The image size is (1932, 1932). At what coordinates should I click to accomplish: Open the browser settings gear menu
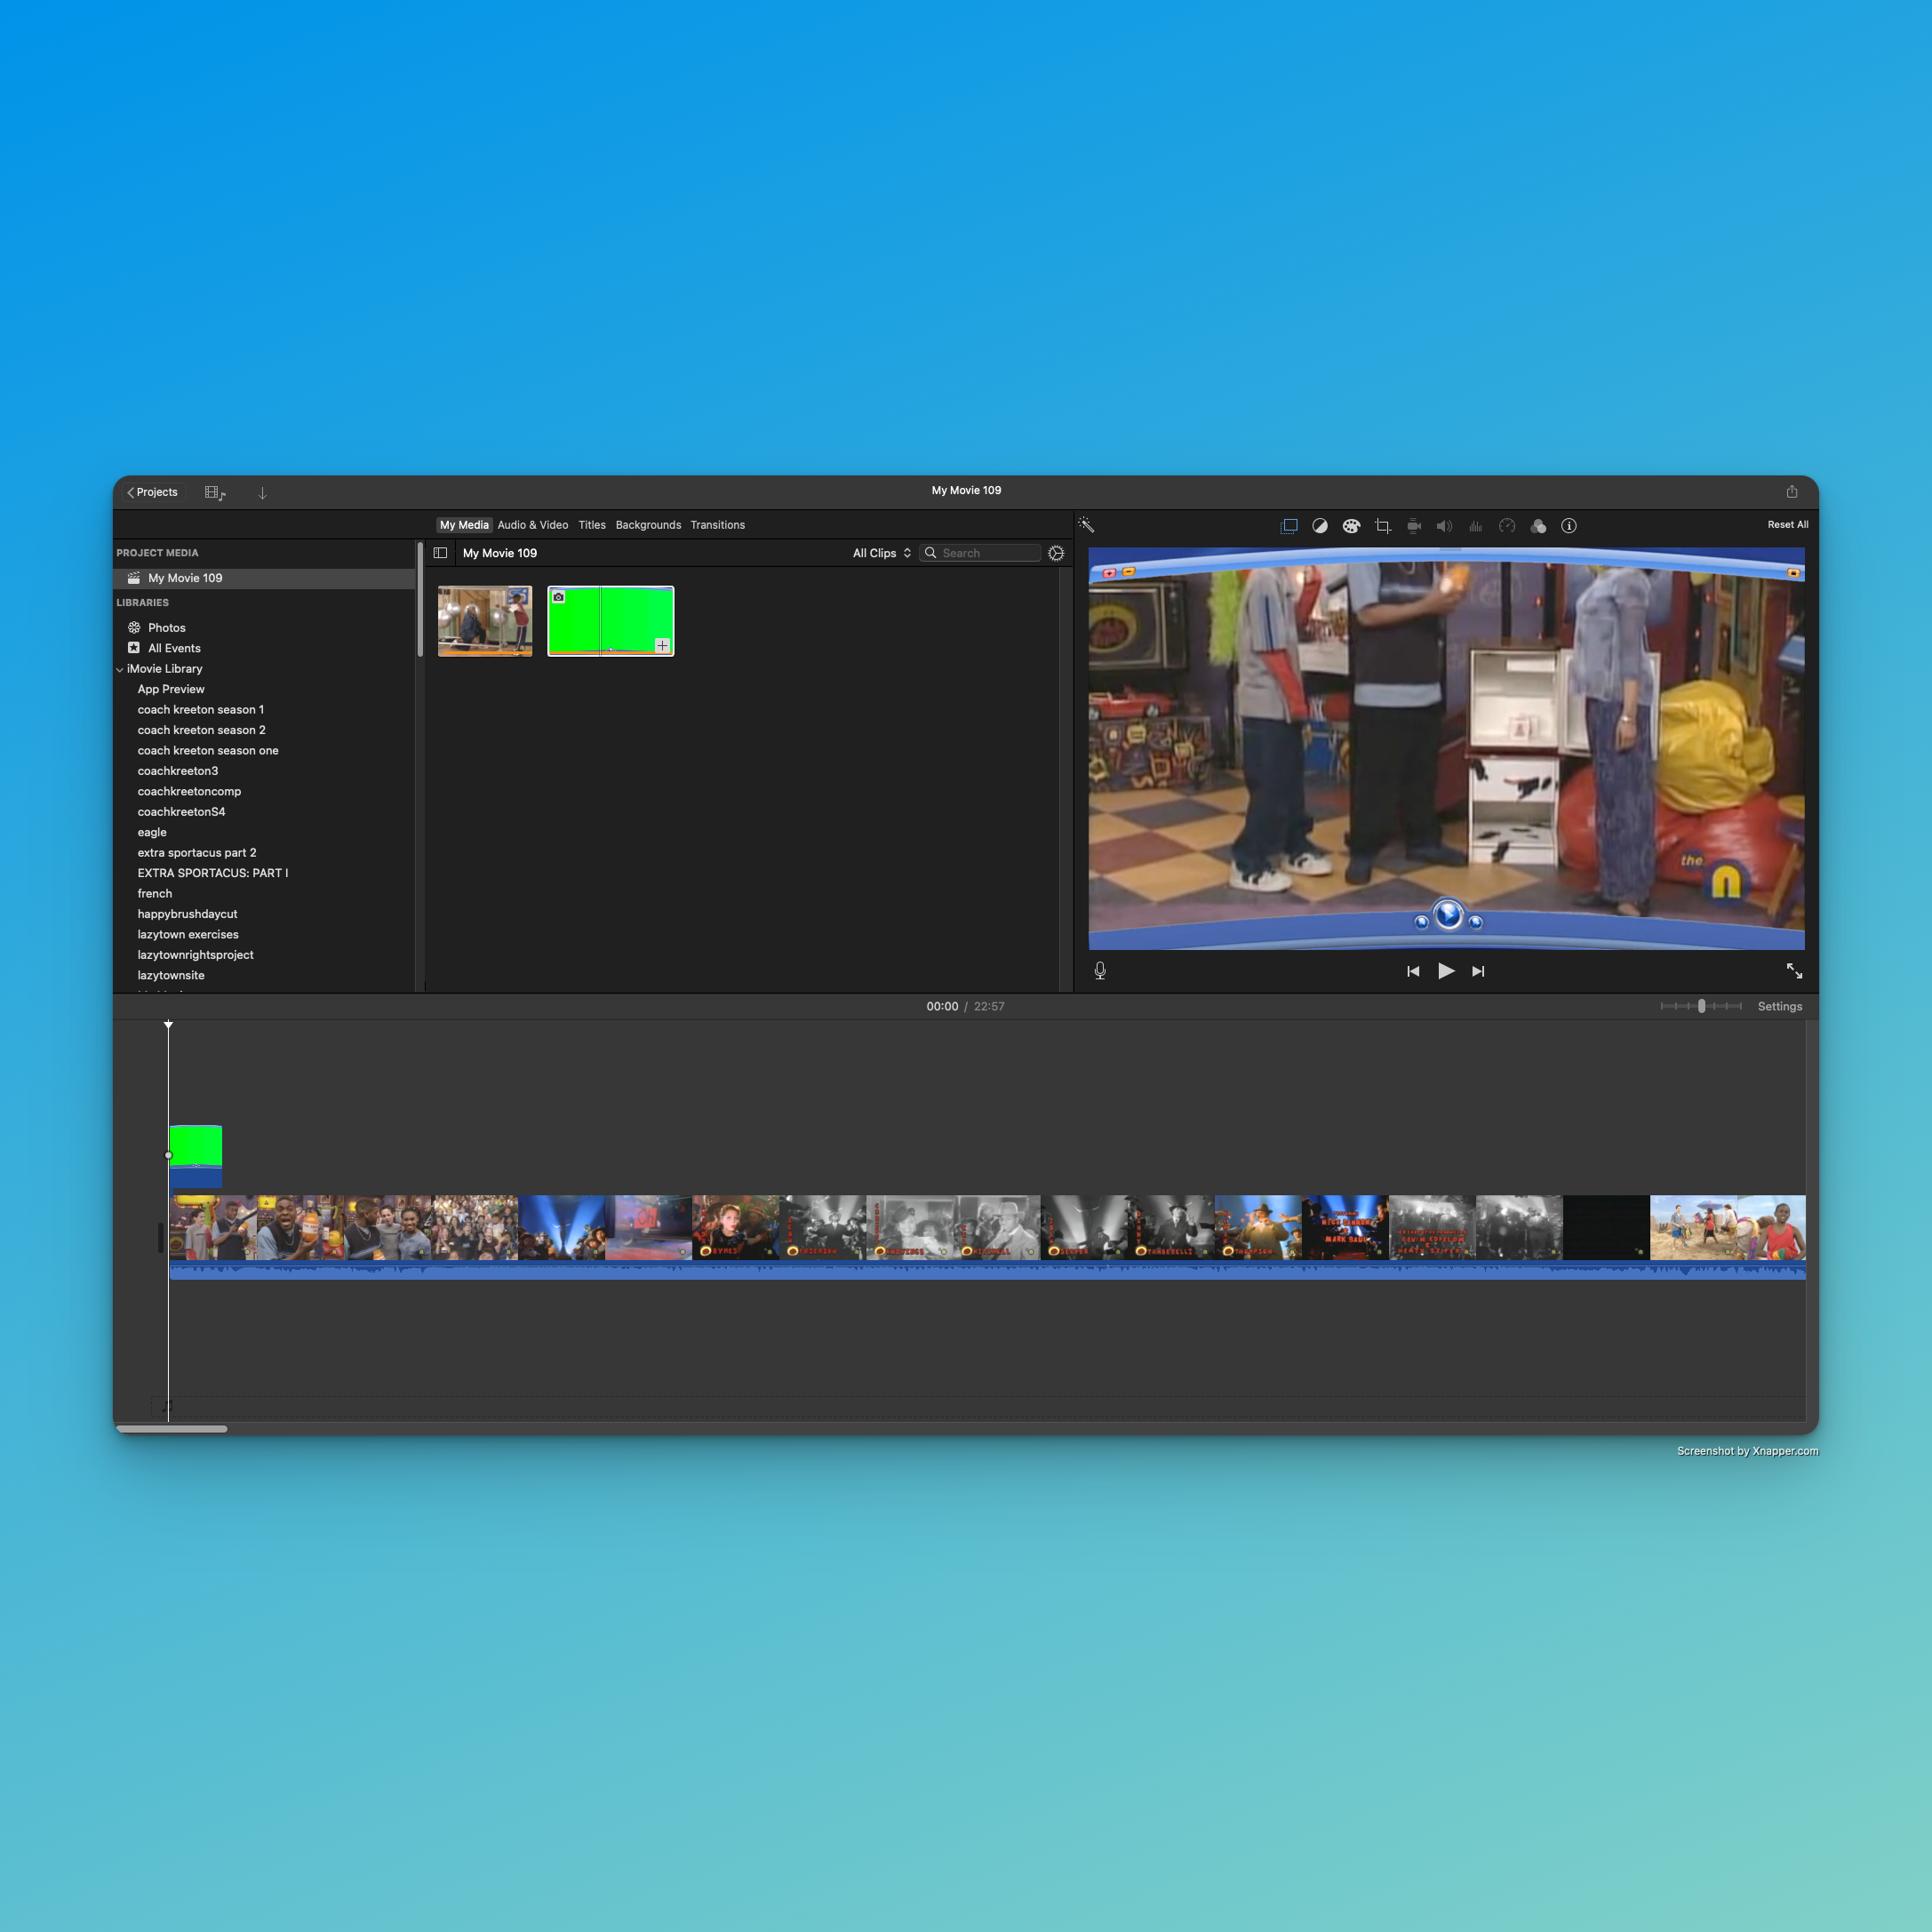click(x=1056, y=553)
